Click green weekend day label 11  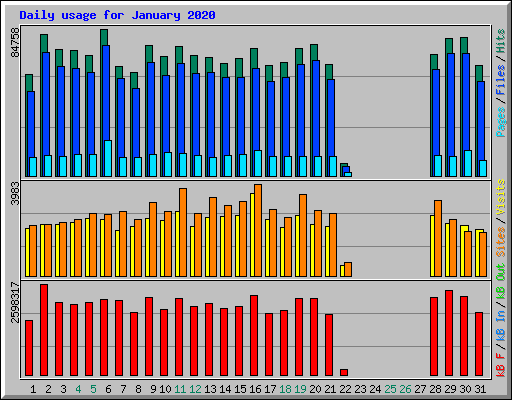(x=180, y=389)
